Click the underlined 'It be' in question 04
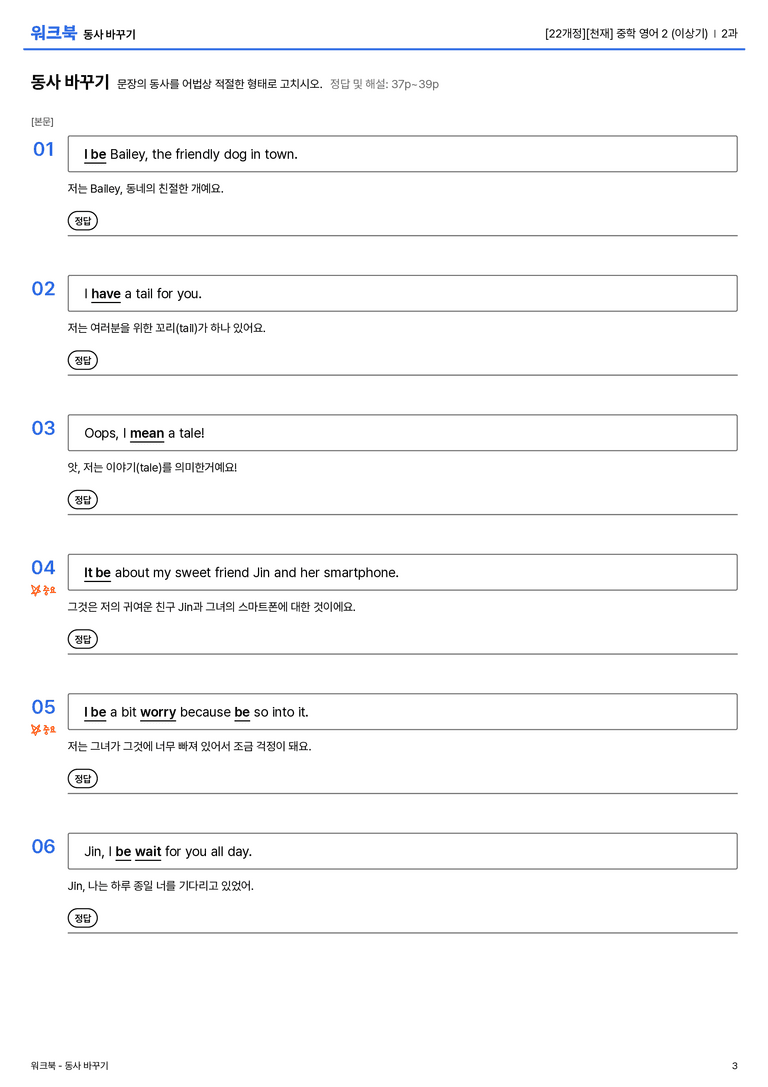Viewport: 768px width, 1087px height. point(97,573)
